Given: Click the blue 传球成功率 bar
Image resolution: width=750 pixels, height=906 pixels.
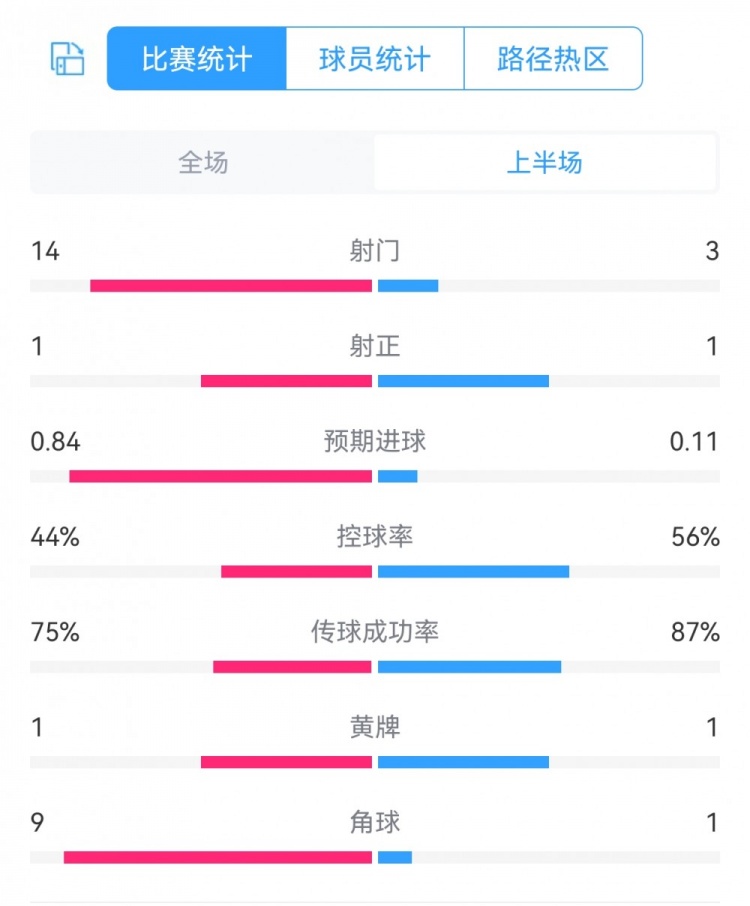Looking at the screenshot, I should (469, 667).
